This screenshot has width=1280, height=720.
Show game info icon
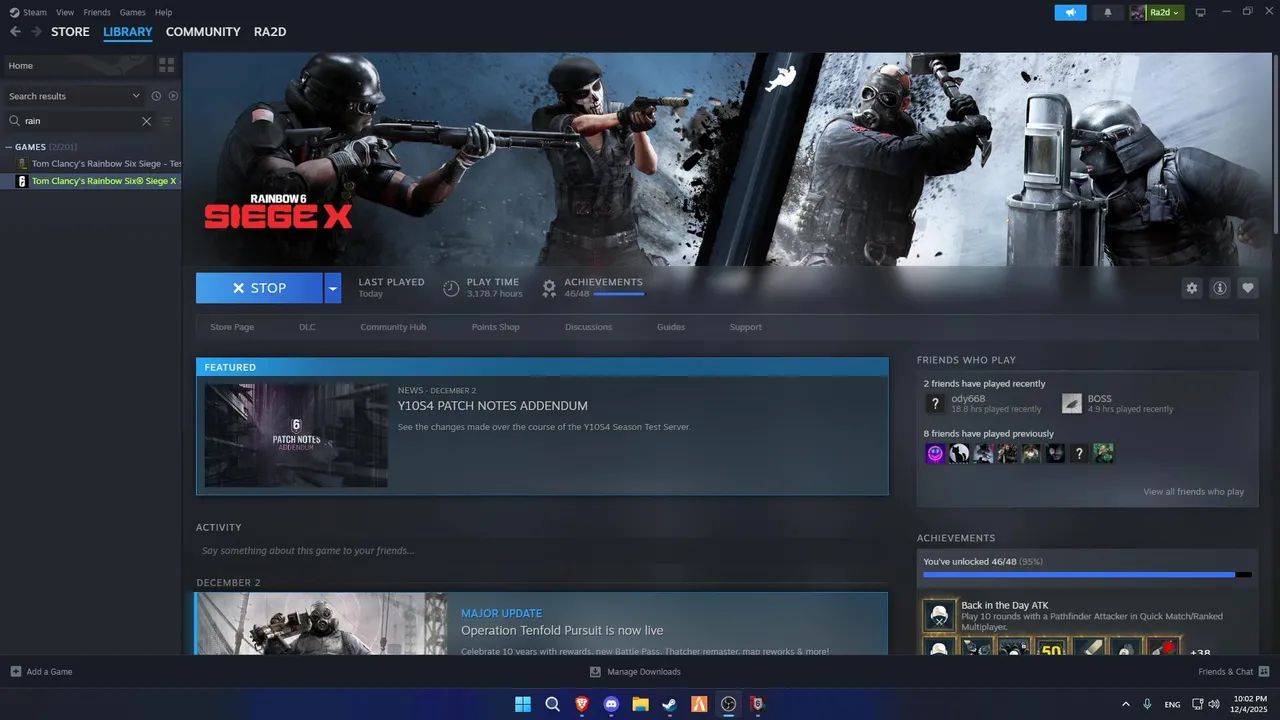(1219, 288)
